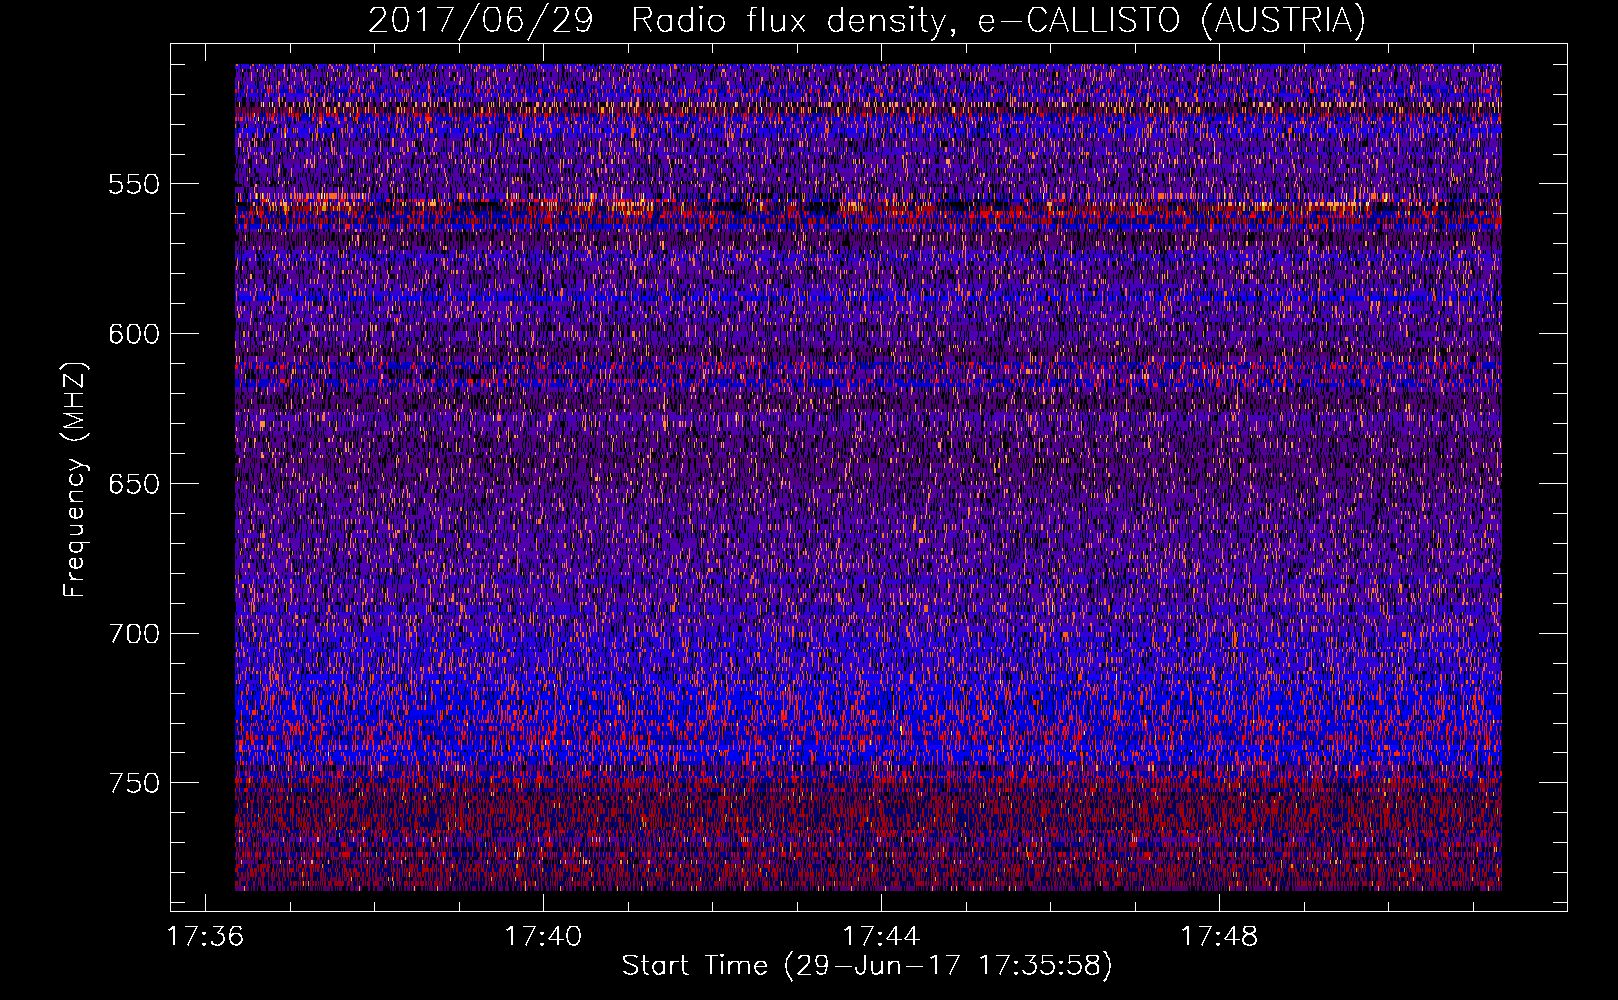Click the 17:48 time tick label
The height and width of the screenshot is (1000, 1618).
[1219, 937]
